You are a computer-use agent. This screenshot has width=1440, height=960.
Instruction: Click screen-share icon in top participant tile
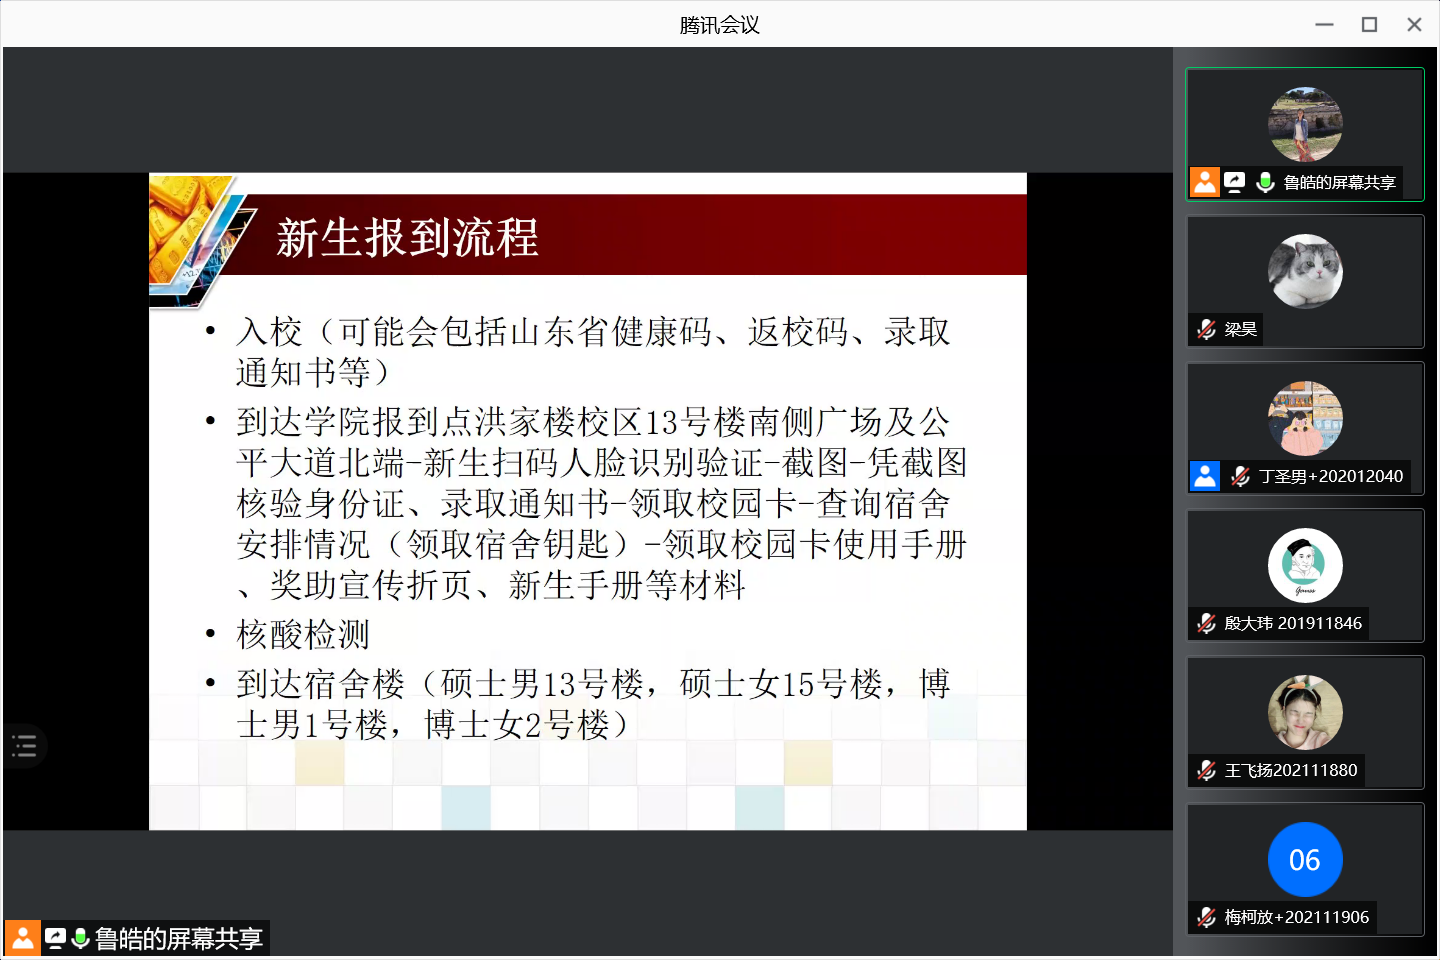1235,182
